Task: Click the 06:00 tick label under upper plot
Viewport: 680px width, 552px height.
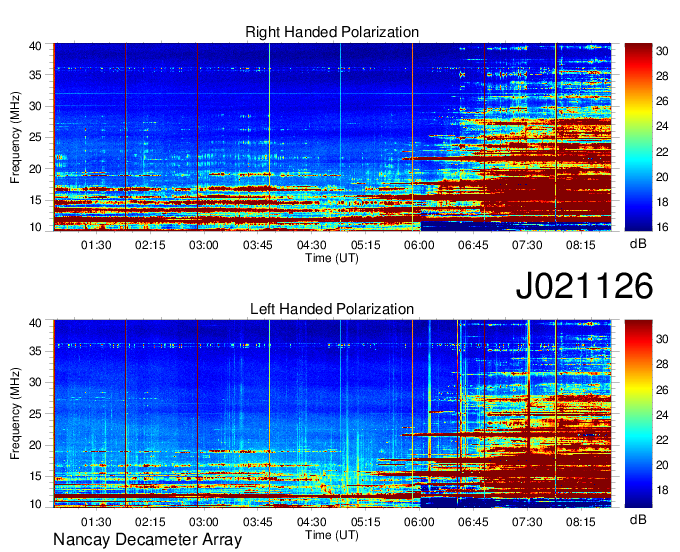Action: point(419,245)
